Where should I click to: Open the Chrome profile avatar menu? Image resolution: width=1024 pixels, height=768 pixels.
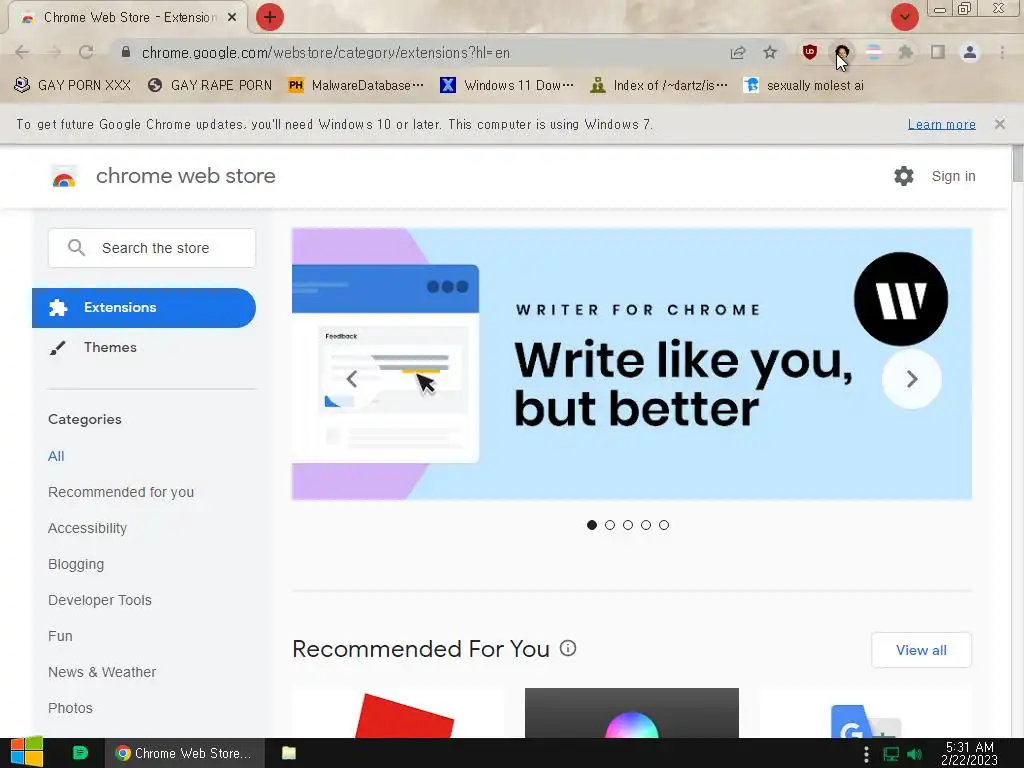tap(970, 52)
